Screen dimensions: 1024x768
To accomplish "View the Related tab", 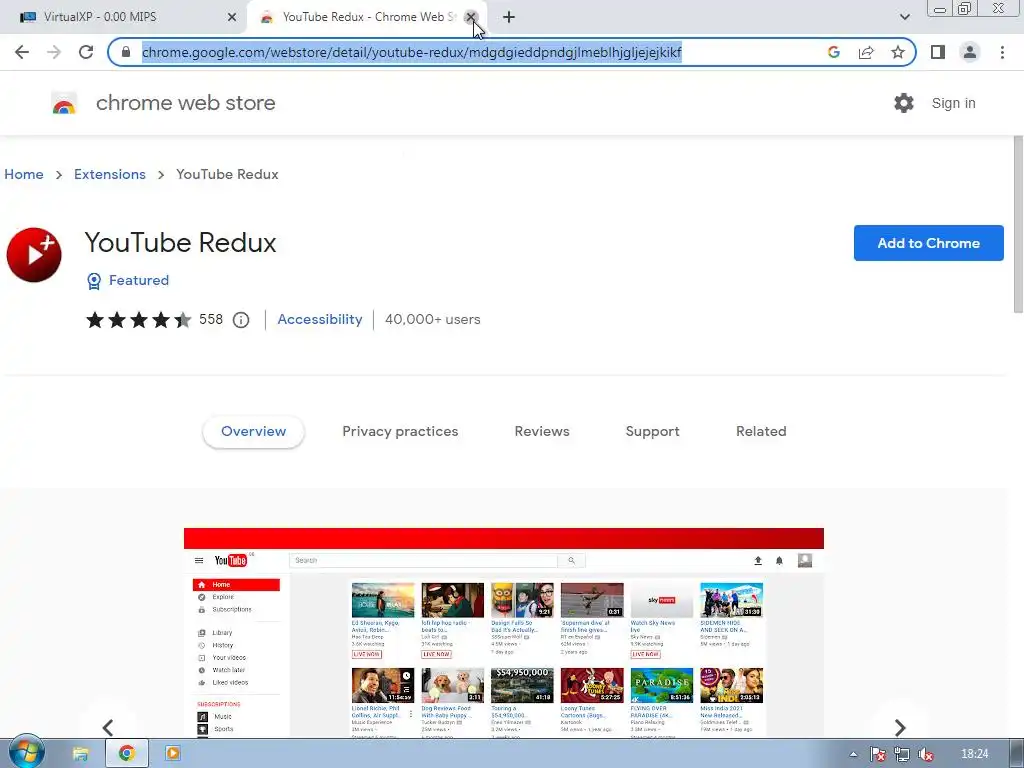I will pos(761,432).
